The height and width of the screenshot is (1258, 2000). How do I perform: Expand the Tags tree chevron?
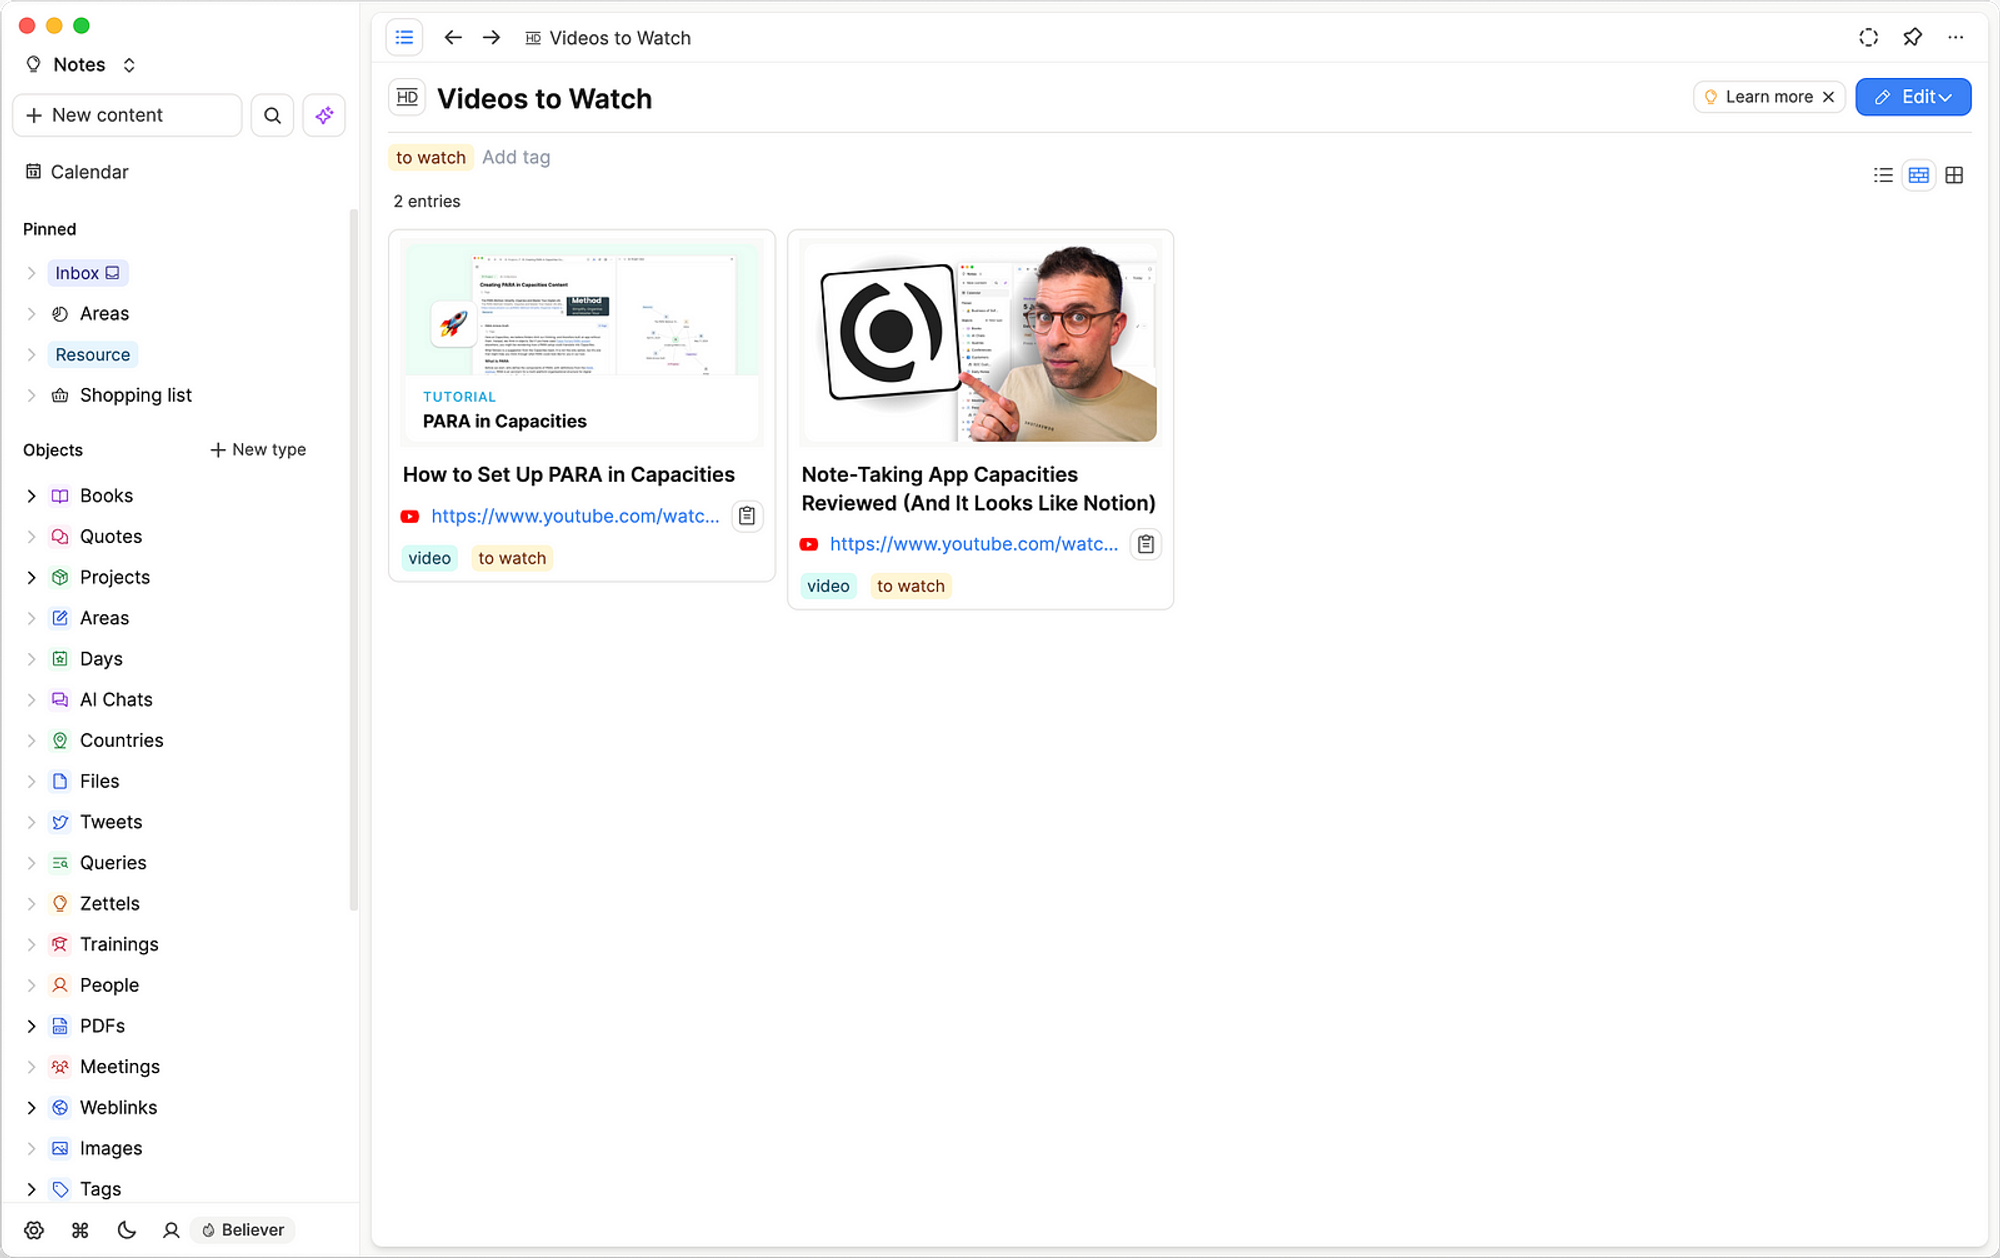point(31,1189)
